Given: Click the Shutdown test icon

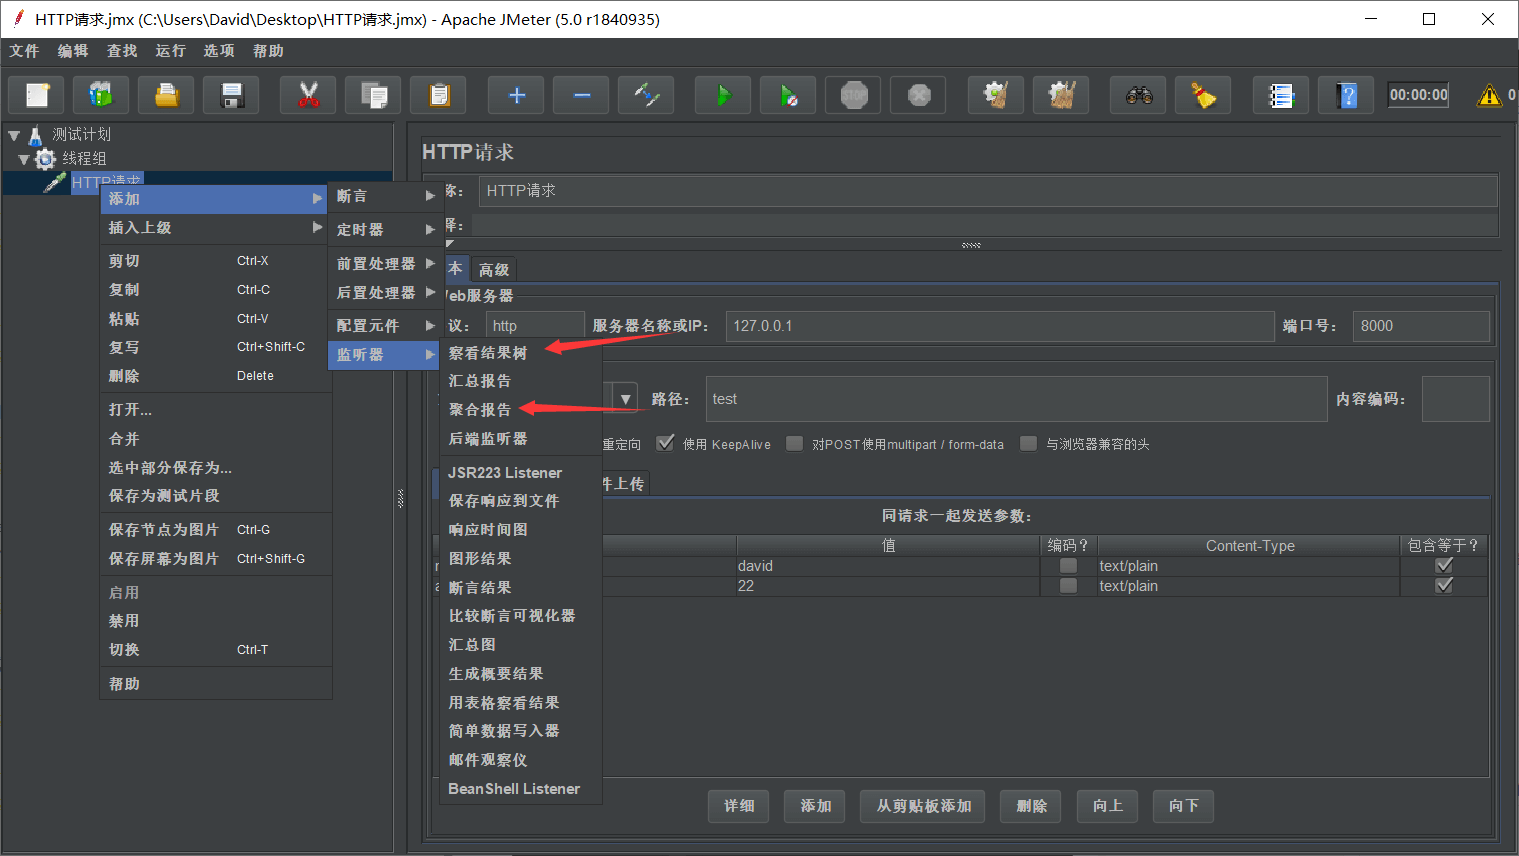Looking at the screenshot, I should [x=919, y=95].
